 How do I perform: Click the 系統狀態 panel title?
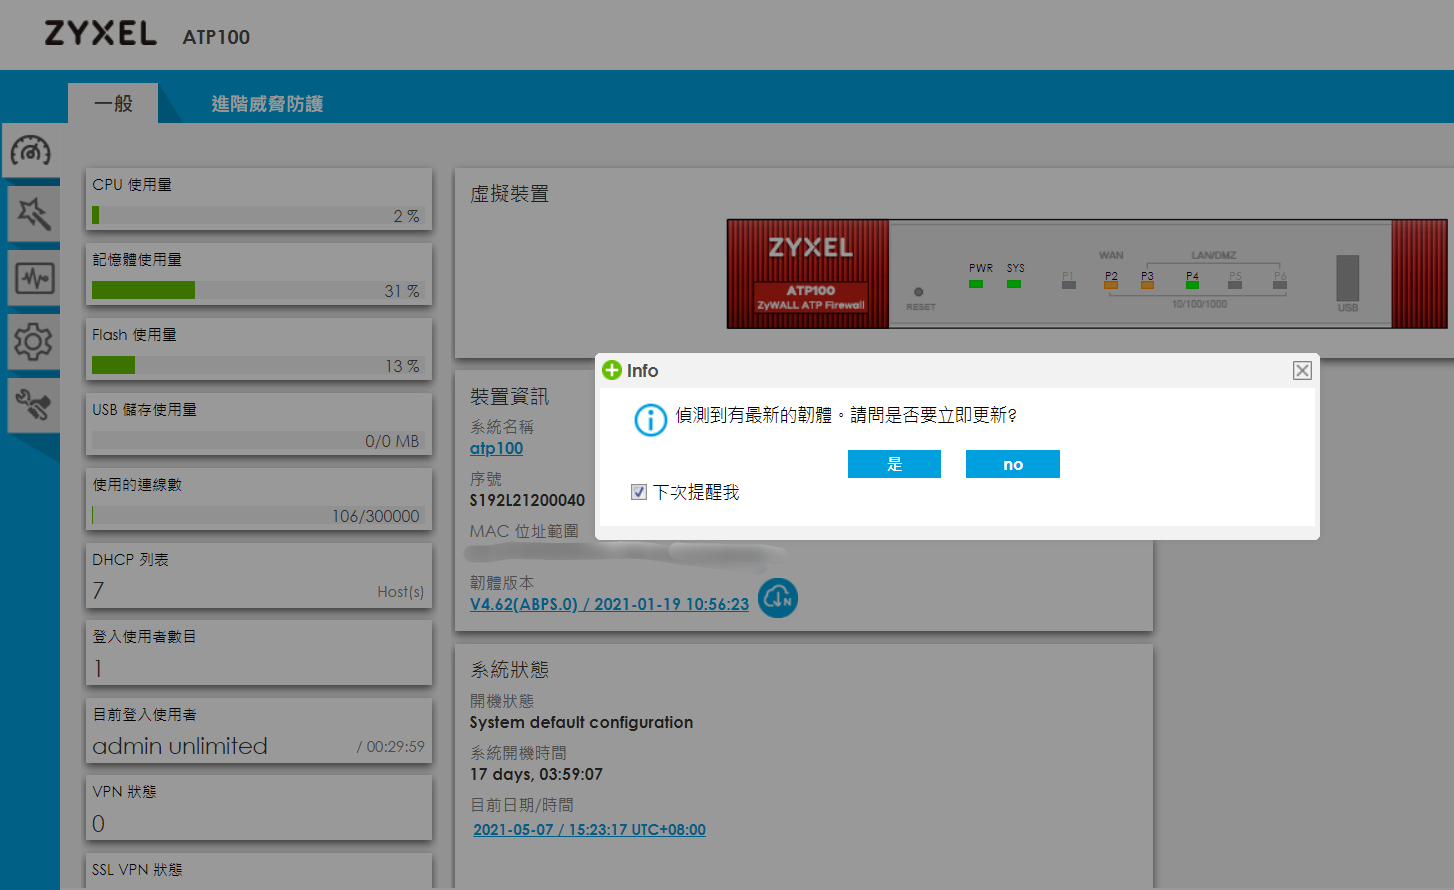pyautogui.click(x=510, y=669)
